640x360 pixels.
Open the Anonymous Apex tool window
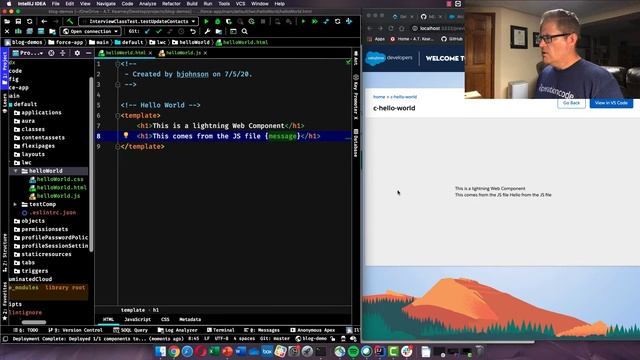point(313,330)
